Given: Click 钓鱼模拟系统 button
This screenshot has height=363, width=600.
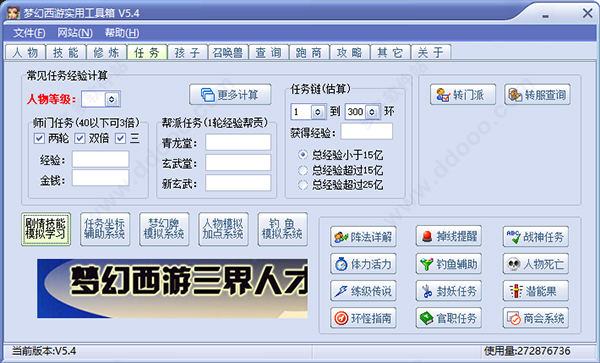Looking at the screenshot, I should (x=282, y=229).
